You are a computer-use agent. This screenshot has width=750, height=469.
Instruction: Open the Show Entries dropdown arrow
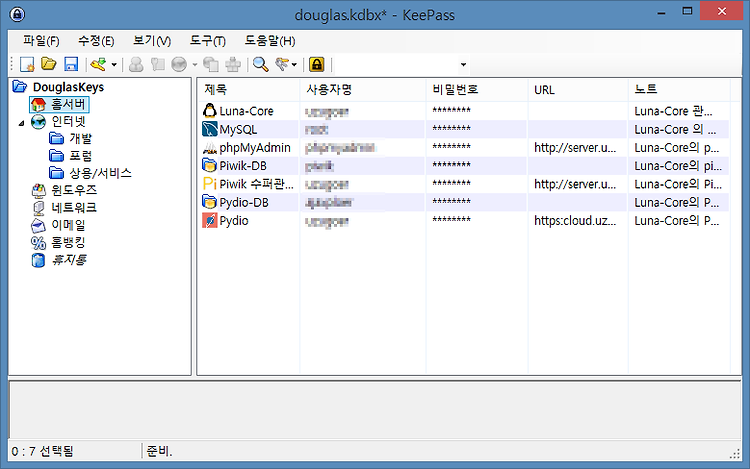pos(294,65)
